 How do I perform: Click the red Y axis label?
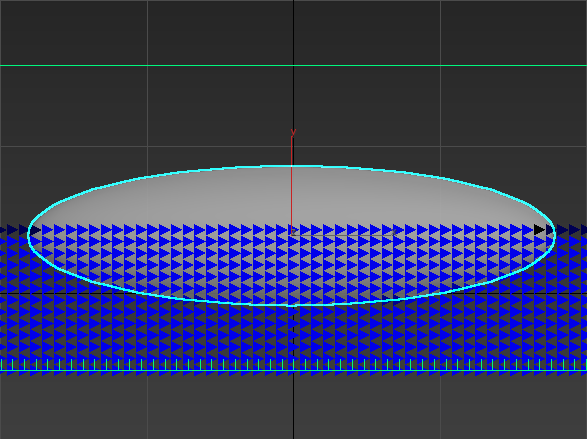[x=294, y=133]
